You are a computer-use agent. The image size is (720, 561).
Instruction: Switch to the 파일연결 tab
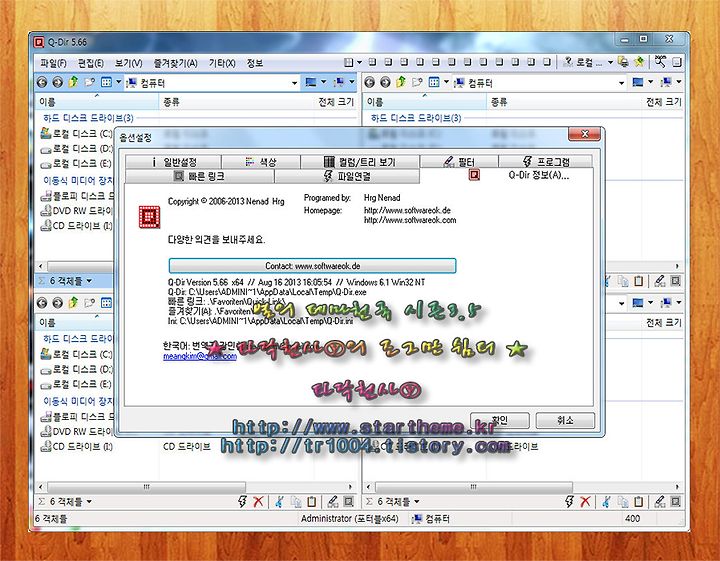click(x=347, y=176)
